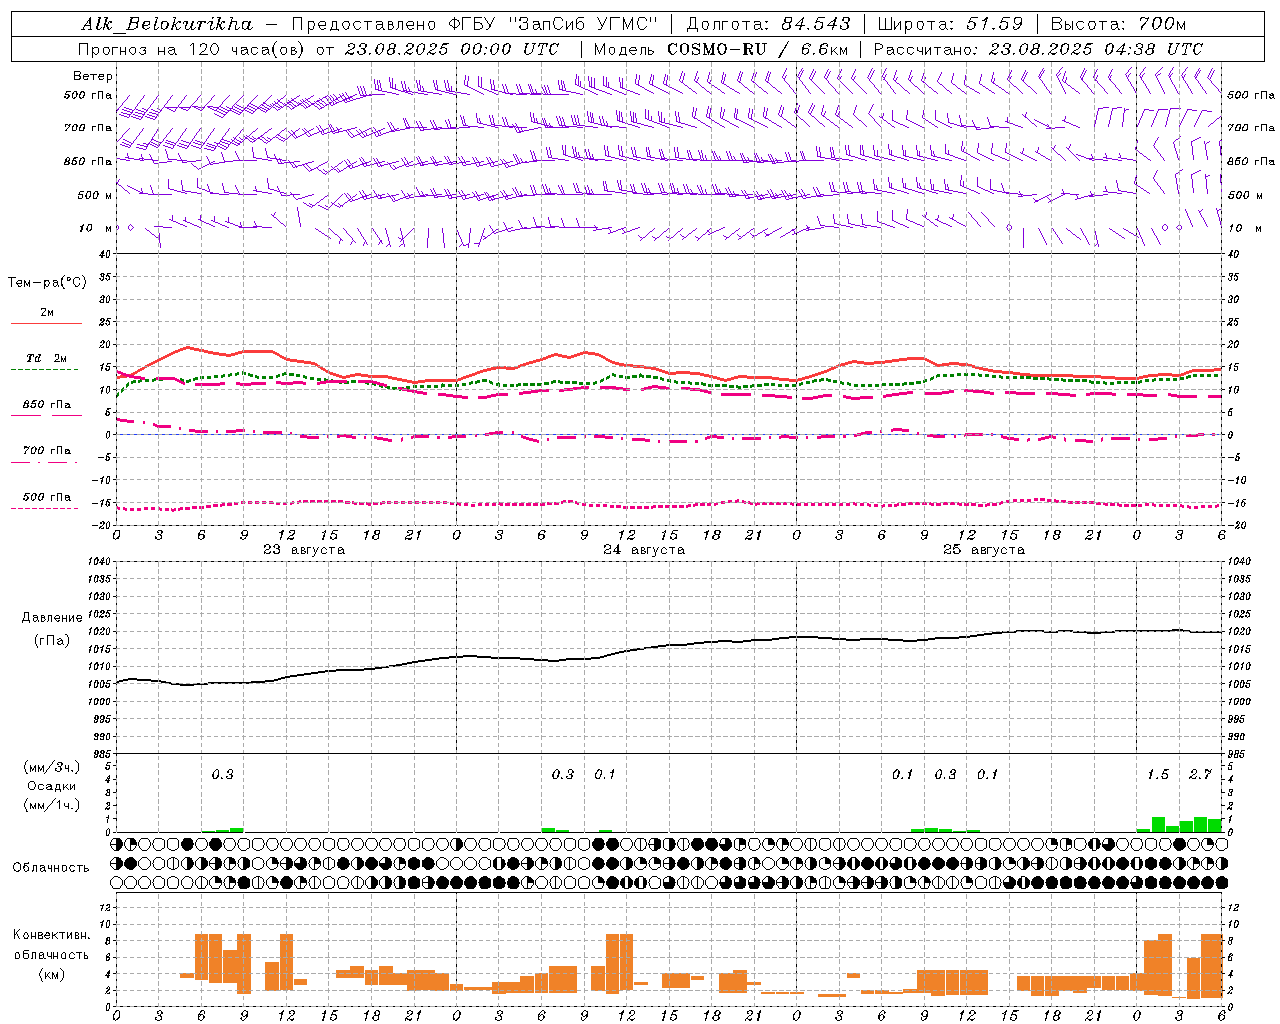
Task: Click the 25 августа date label
Action: pos(984,550)
